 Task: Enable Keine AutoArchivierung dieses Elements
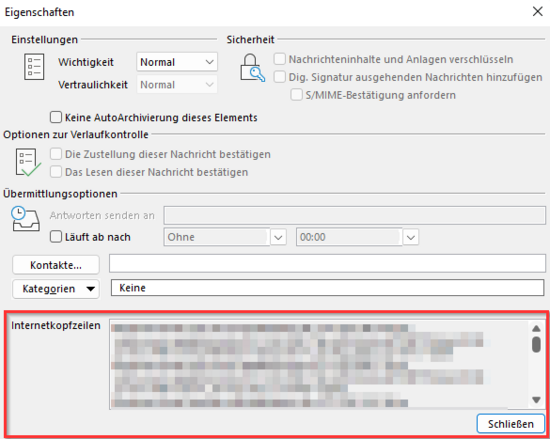click(x=56, y=117)
